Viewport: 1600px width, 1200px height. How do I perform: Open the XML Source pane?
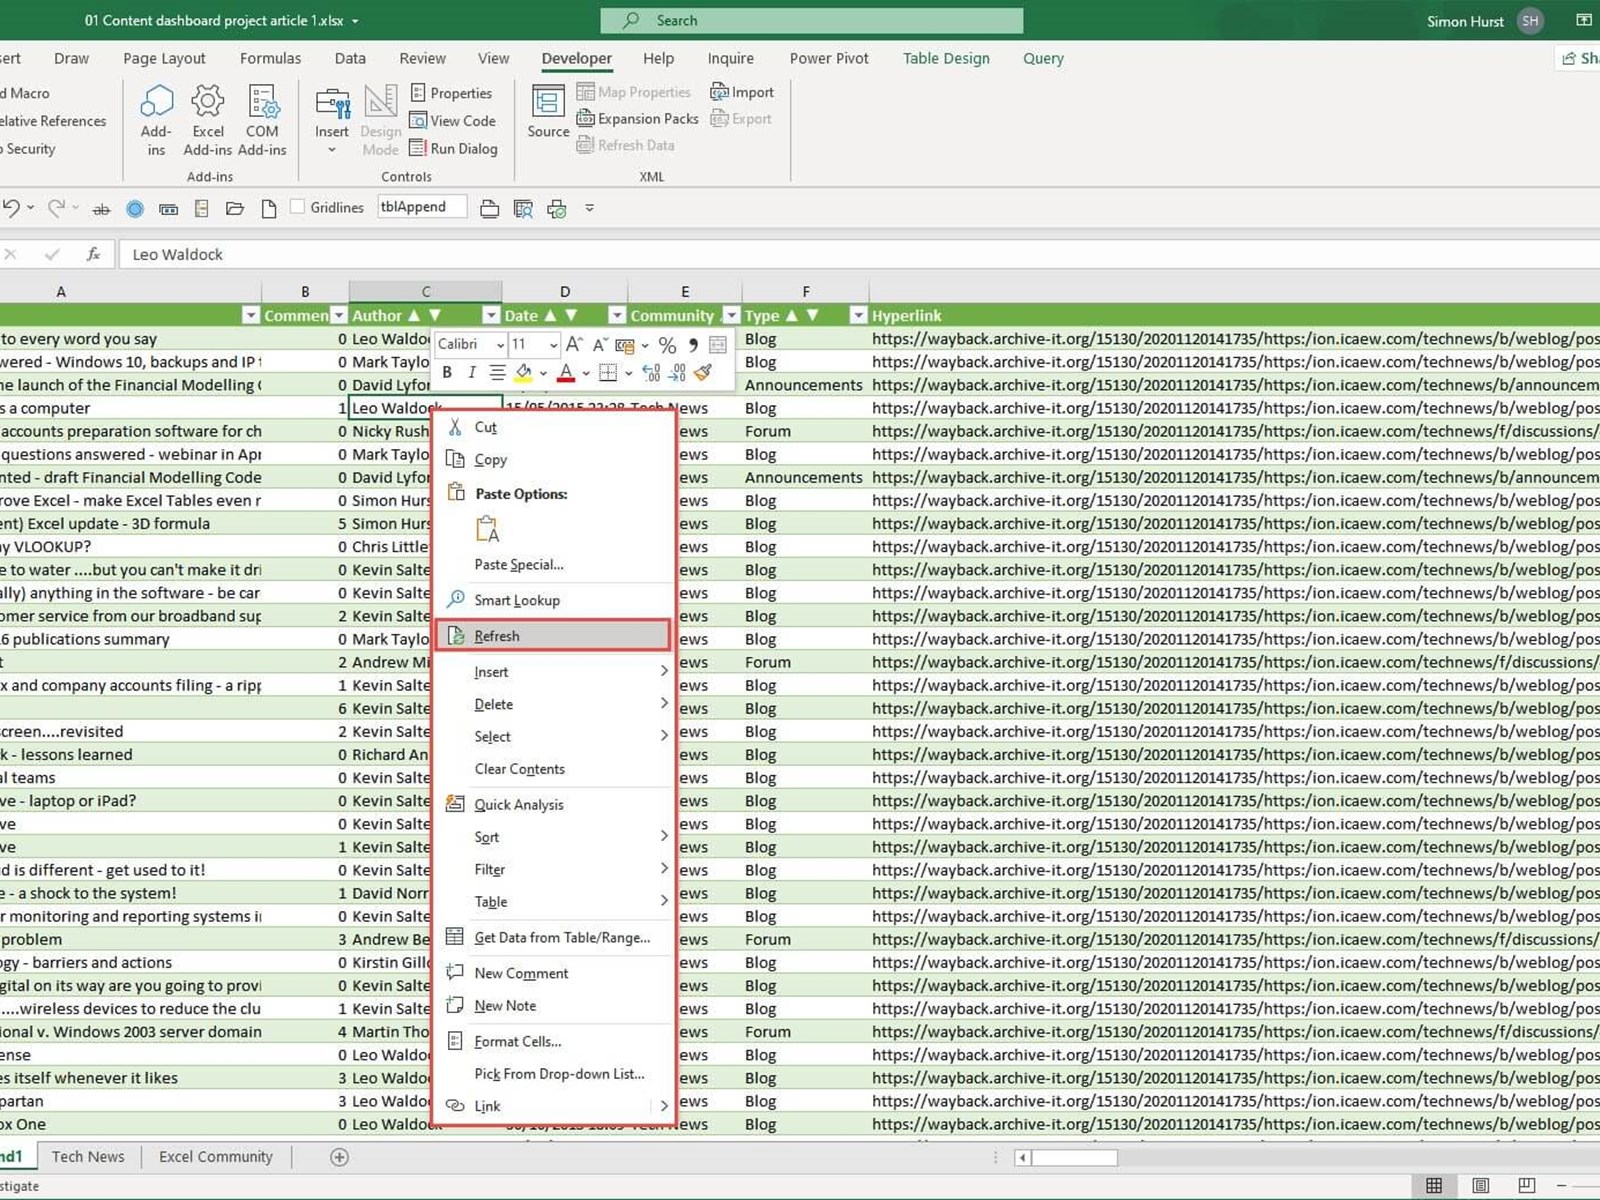coord(548,112)
